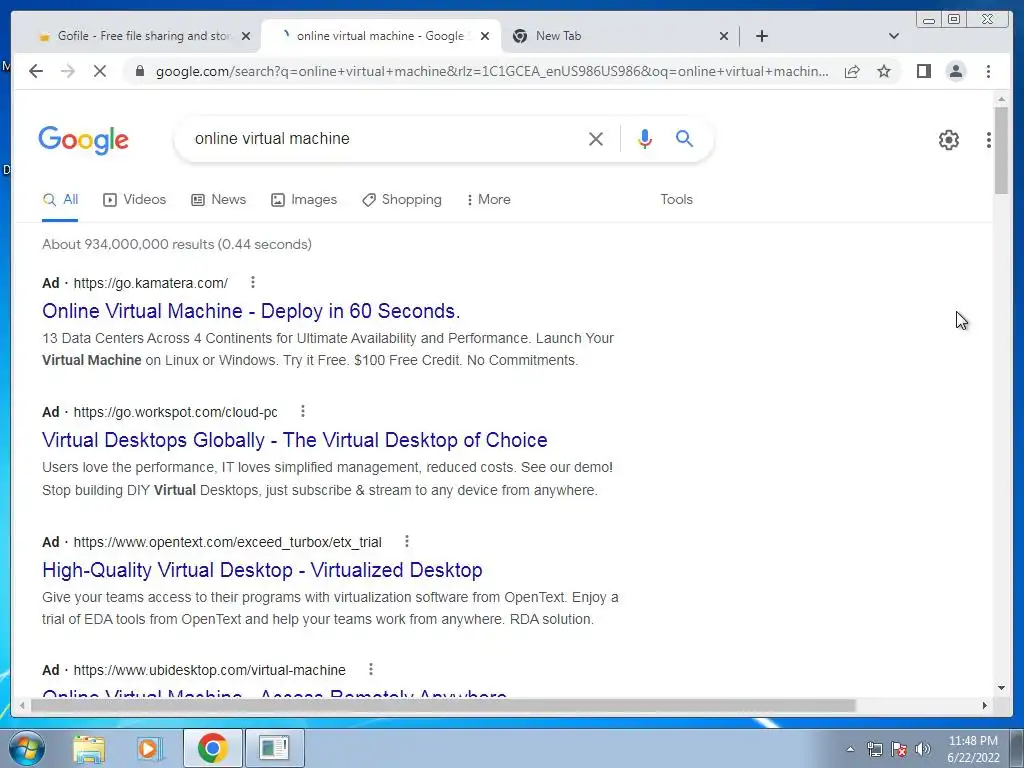
Task: Open the Chrome profile avatar menu
Action: click(955, 71)
